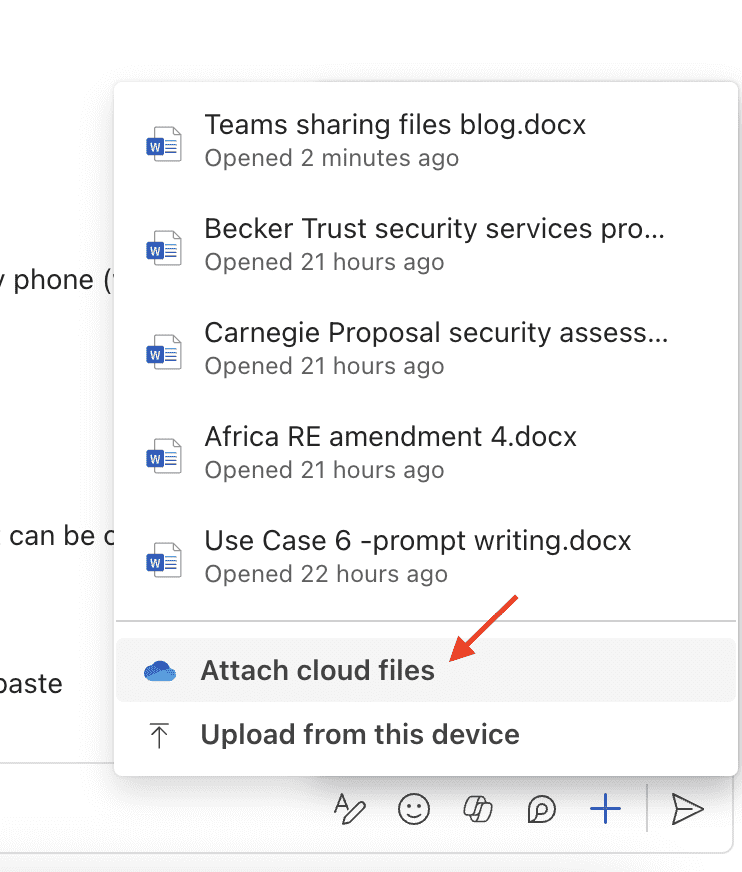
Task: Click Word icon beside Use Case 6 file
Action: tap(164, 559)
